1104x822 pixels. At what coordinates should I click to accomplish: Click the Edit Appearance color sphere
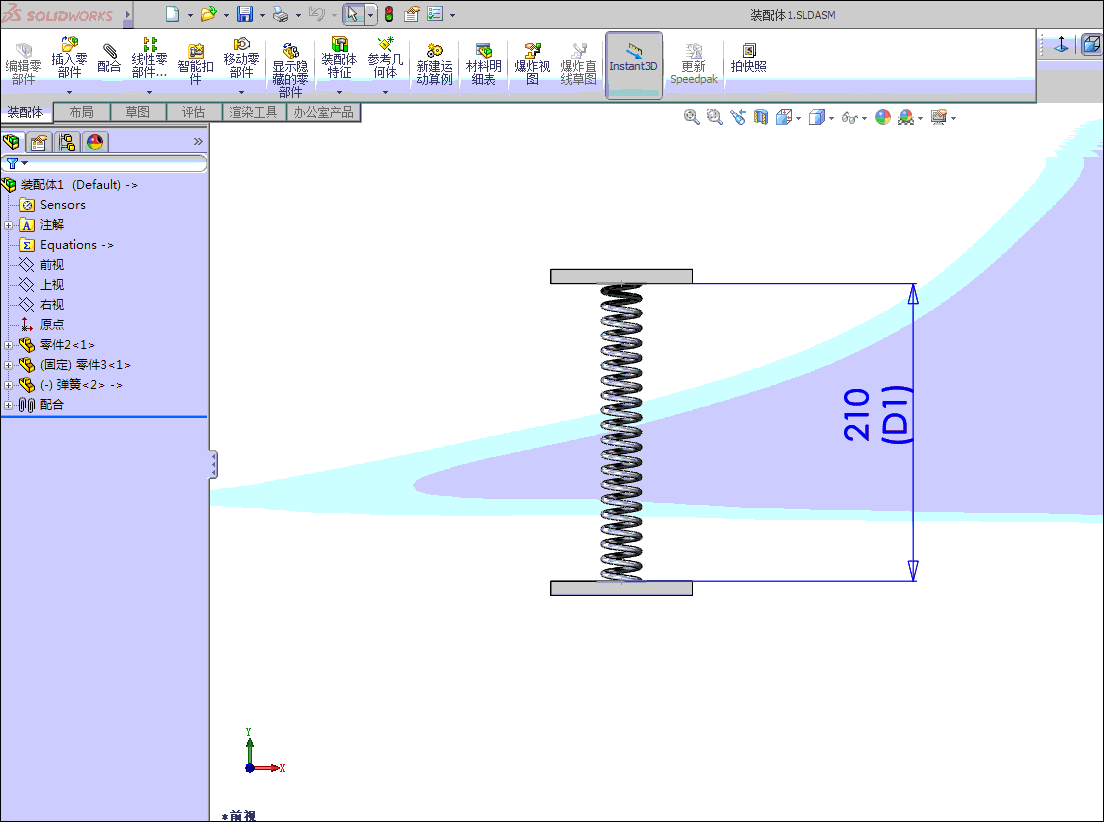coord(883,118)
